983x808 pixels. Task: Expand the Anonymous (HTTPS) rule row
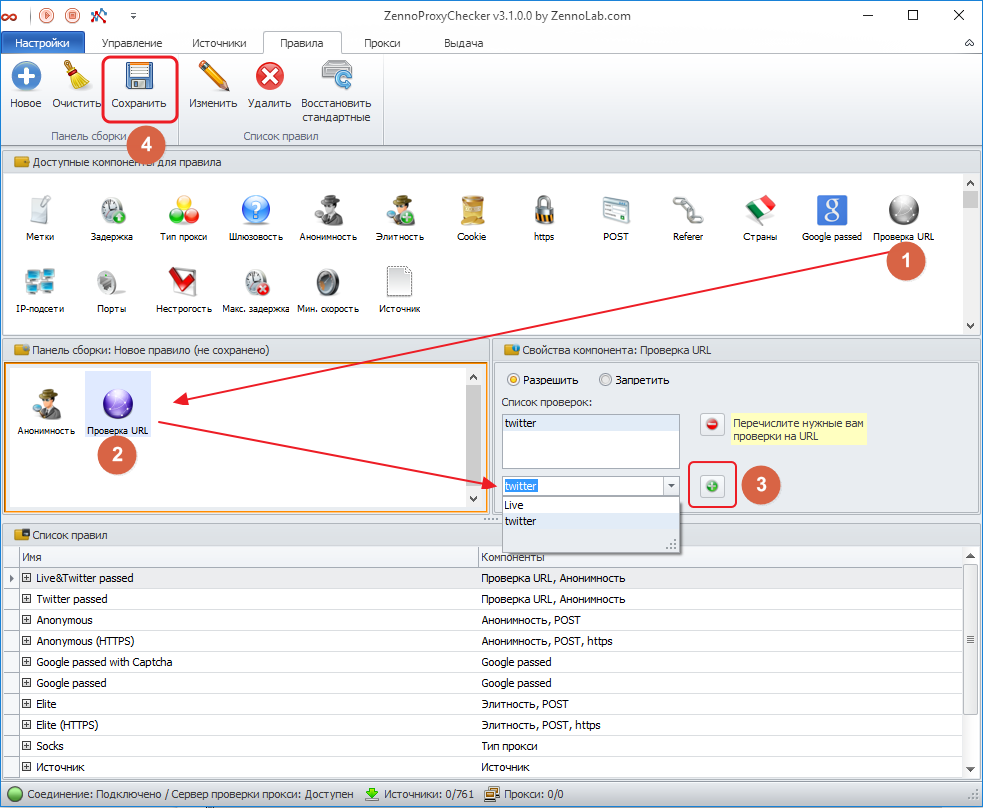pyautogui.click(x=27, y=641)
